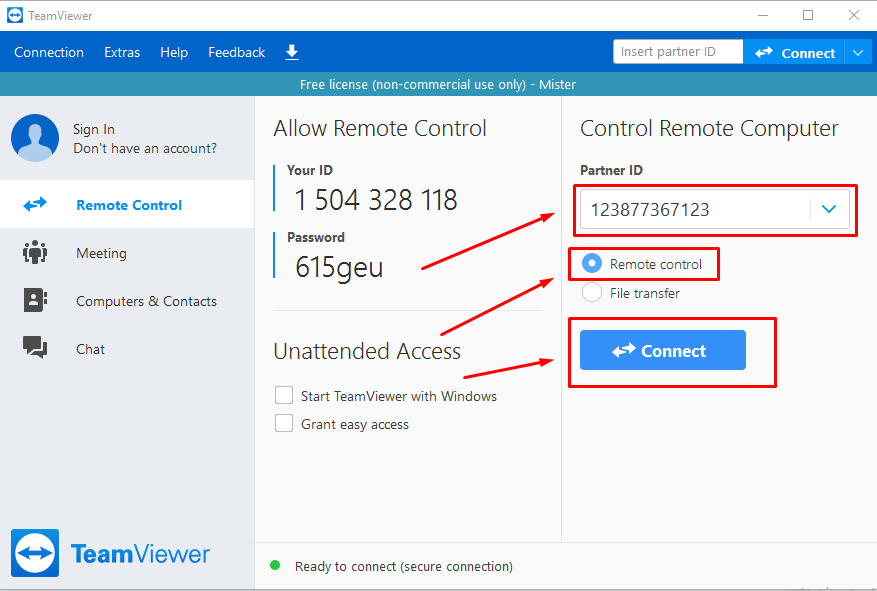Viewport: 877px width, 591px height.
Task: Switch to the Remote Control tab
Action: tap(127, 205)
